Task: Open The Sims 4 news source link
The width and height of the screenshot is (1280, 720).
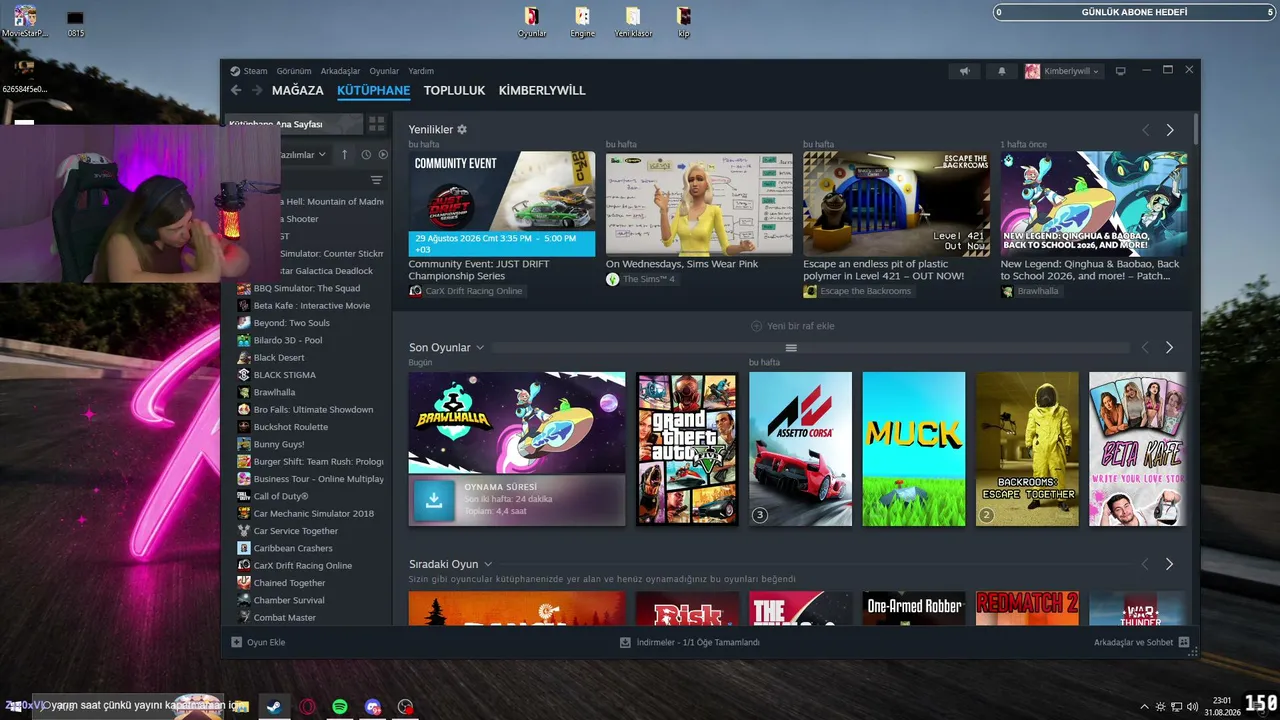Action: pos(643,279)
